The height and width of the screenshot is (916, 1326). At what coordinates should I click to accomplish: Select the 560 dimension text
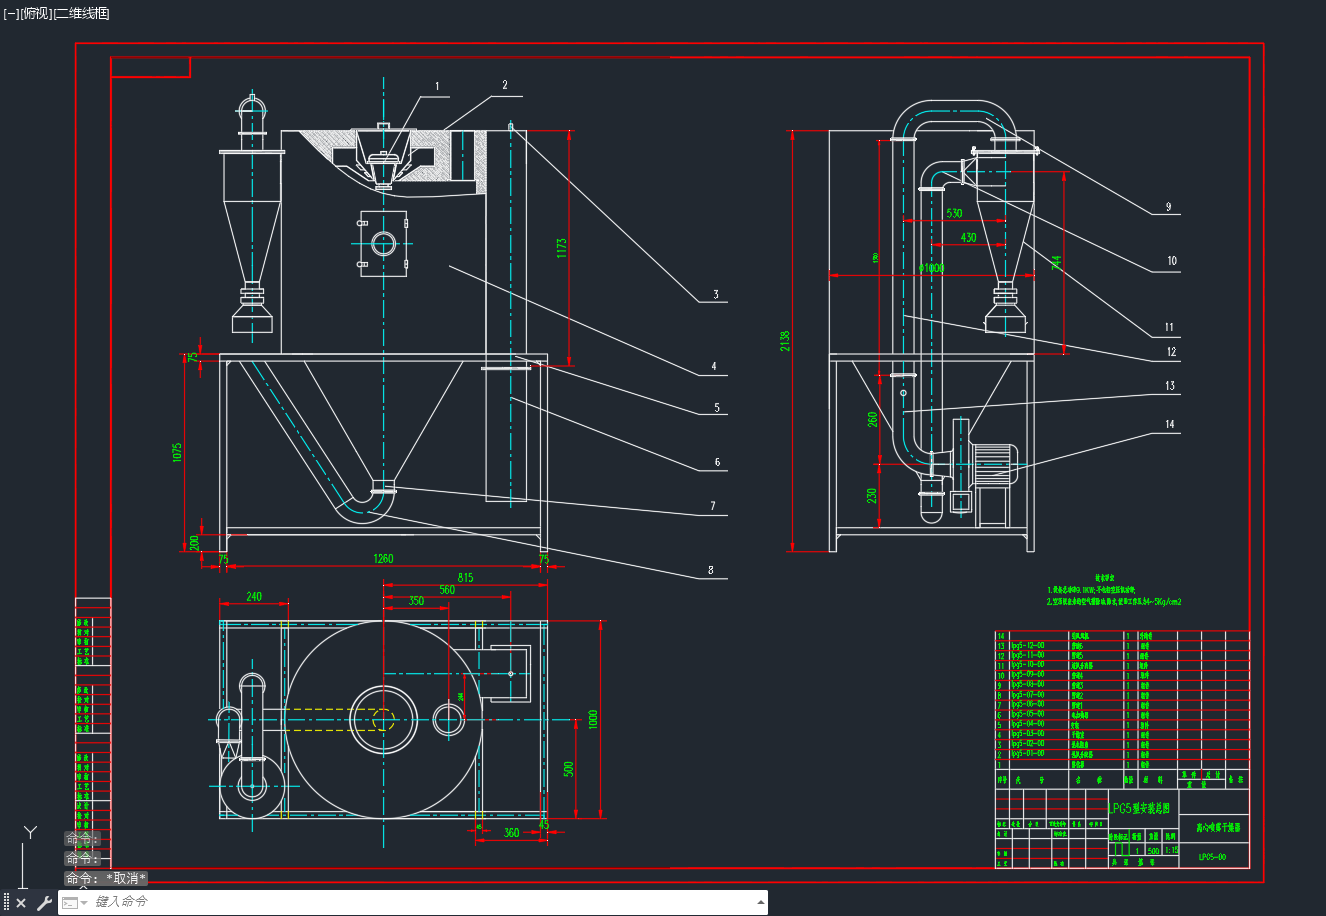coord(447,590)
